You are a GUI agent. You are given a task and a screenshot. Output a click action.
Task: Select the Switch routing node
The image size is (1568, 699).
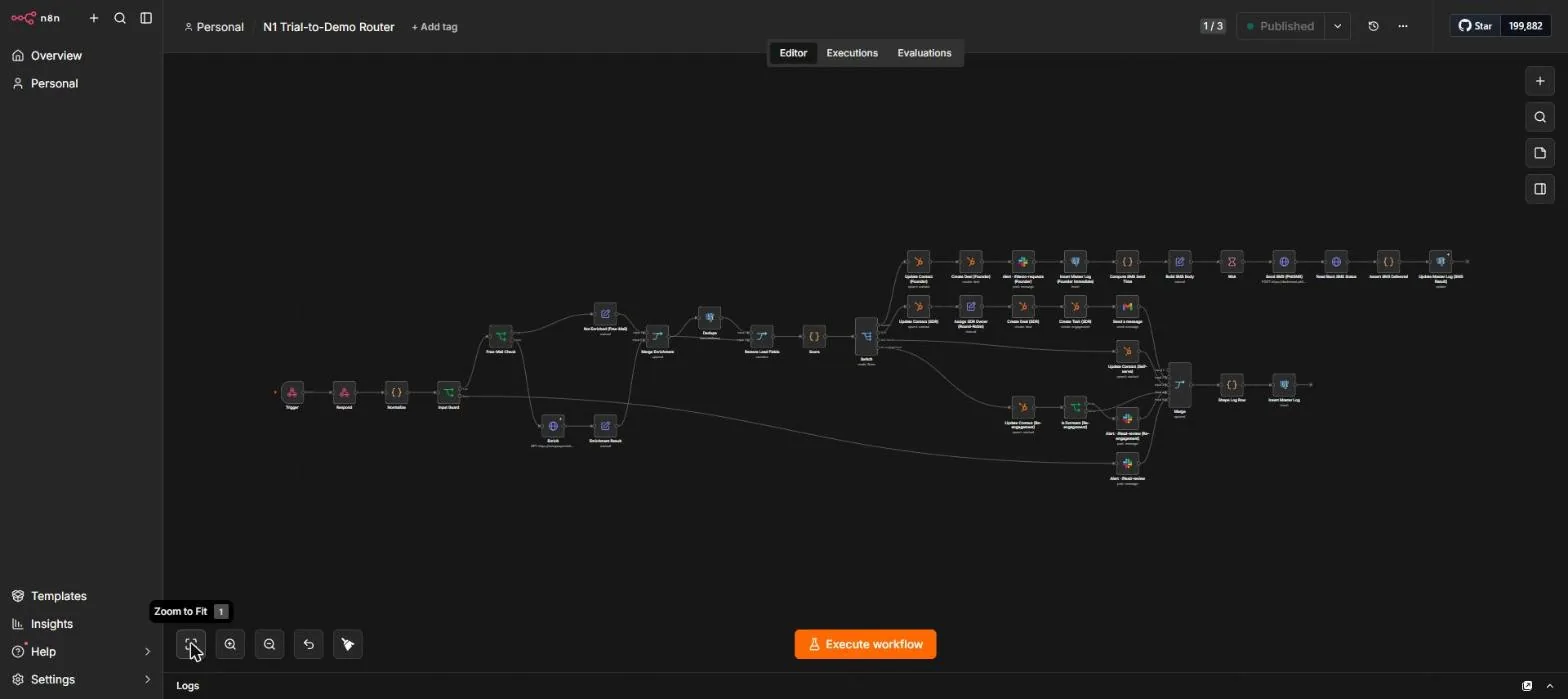point(866,337)
